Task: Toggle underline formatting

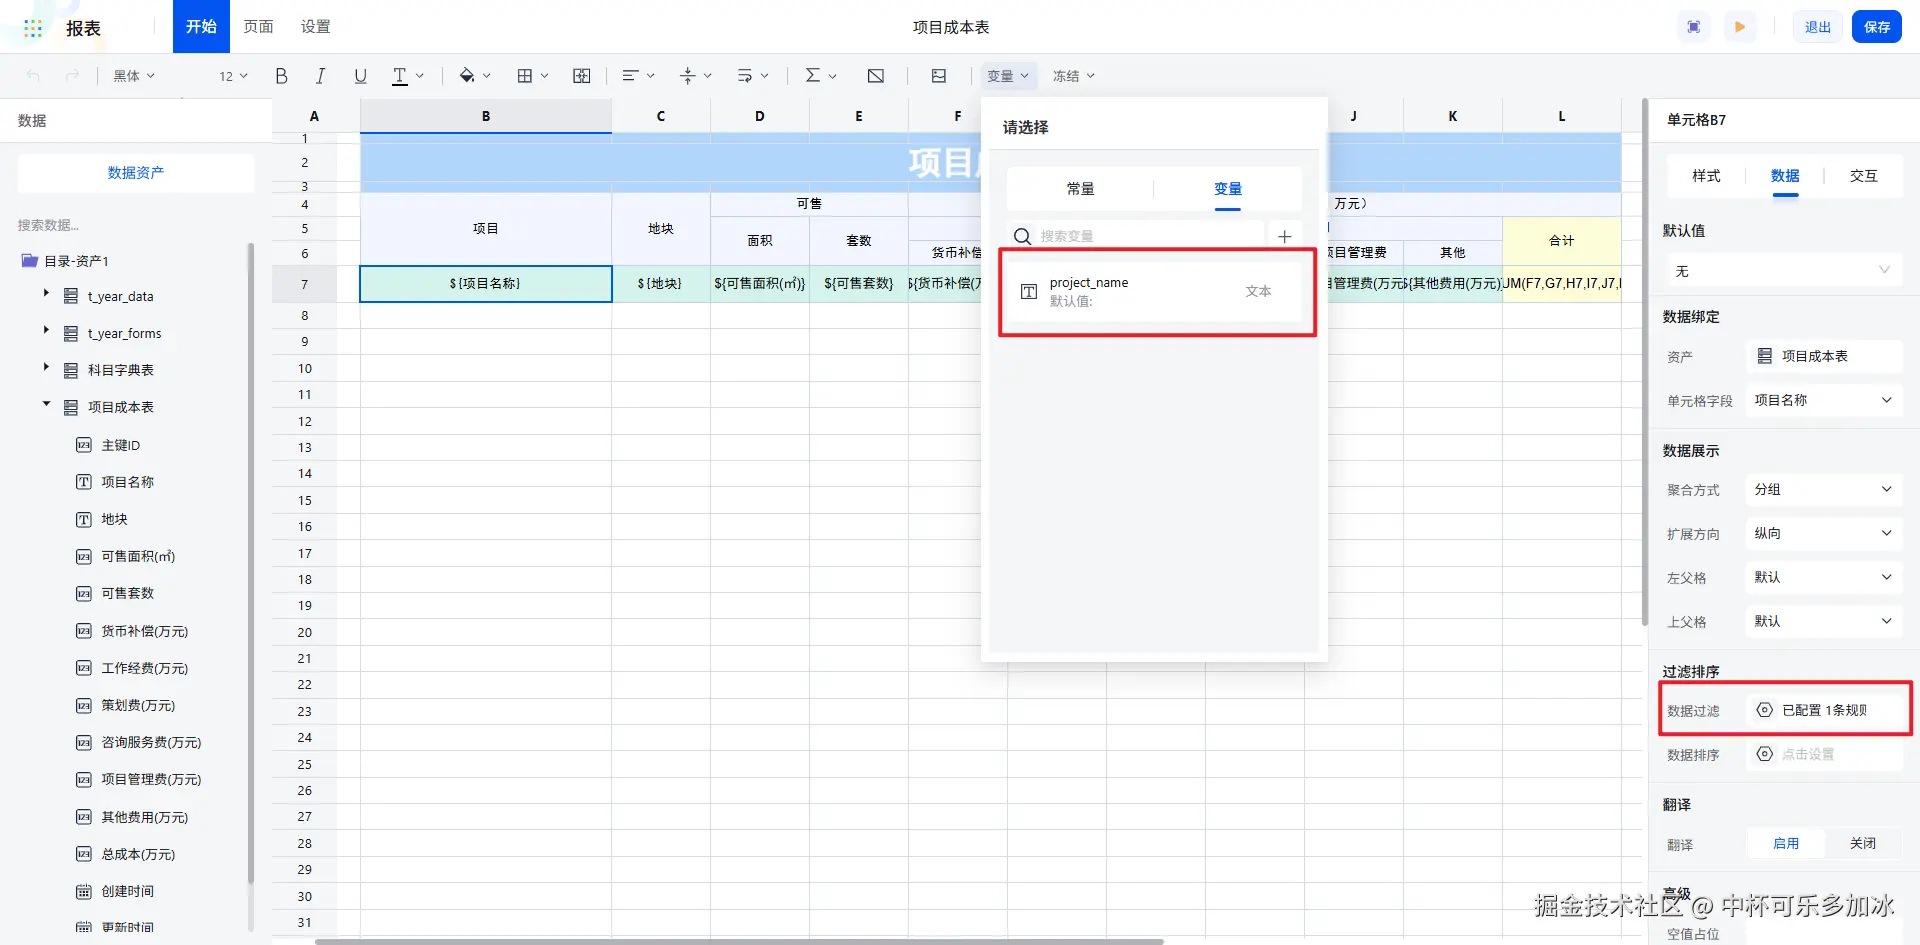Action: pyautogui.click(x=360, y=76)
